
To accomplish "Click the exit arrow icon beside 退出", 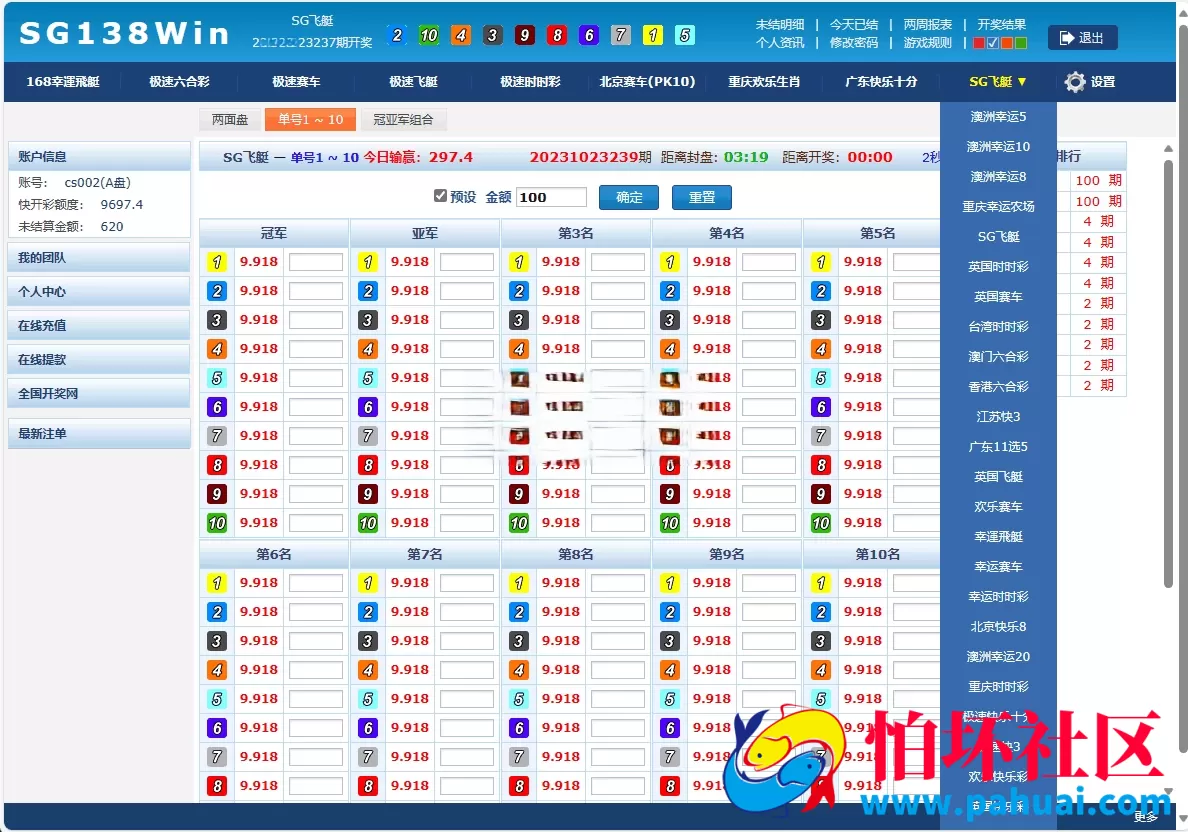I will point(1067,38).
